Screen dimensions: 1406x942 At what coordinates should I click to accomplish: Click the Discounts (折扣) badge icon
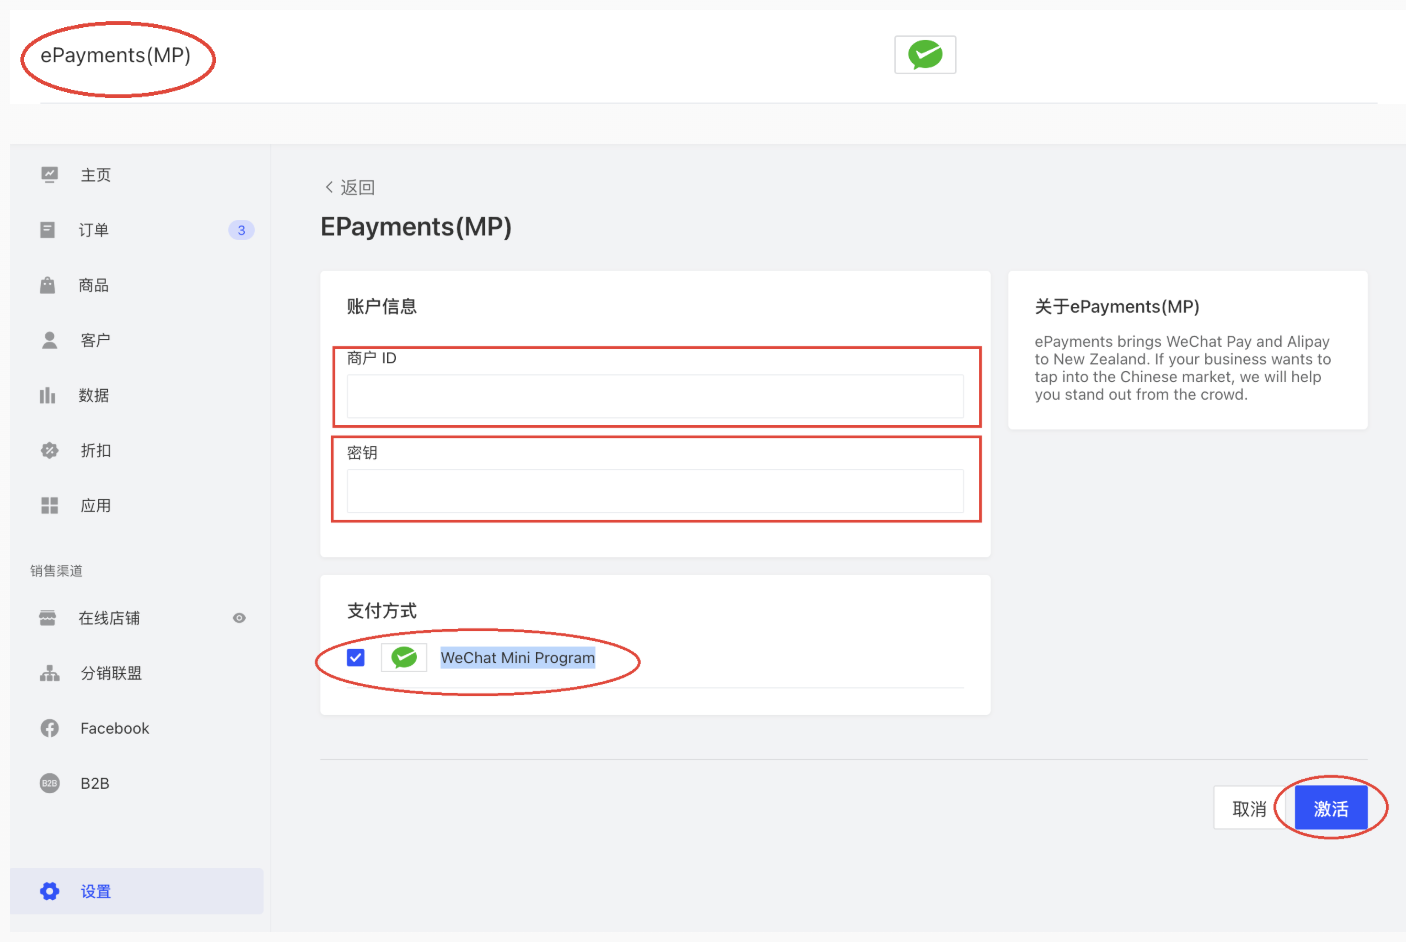49,450
